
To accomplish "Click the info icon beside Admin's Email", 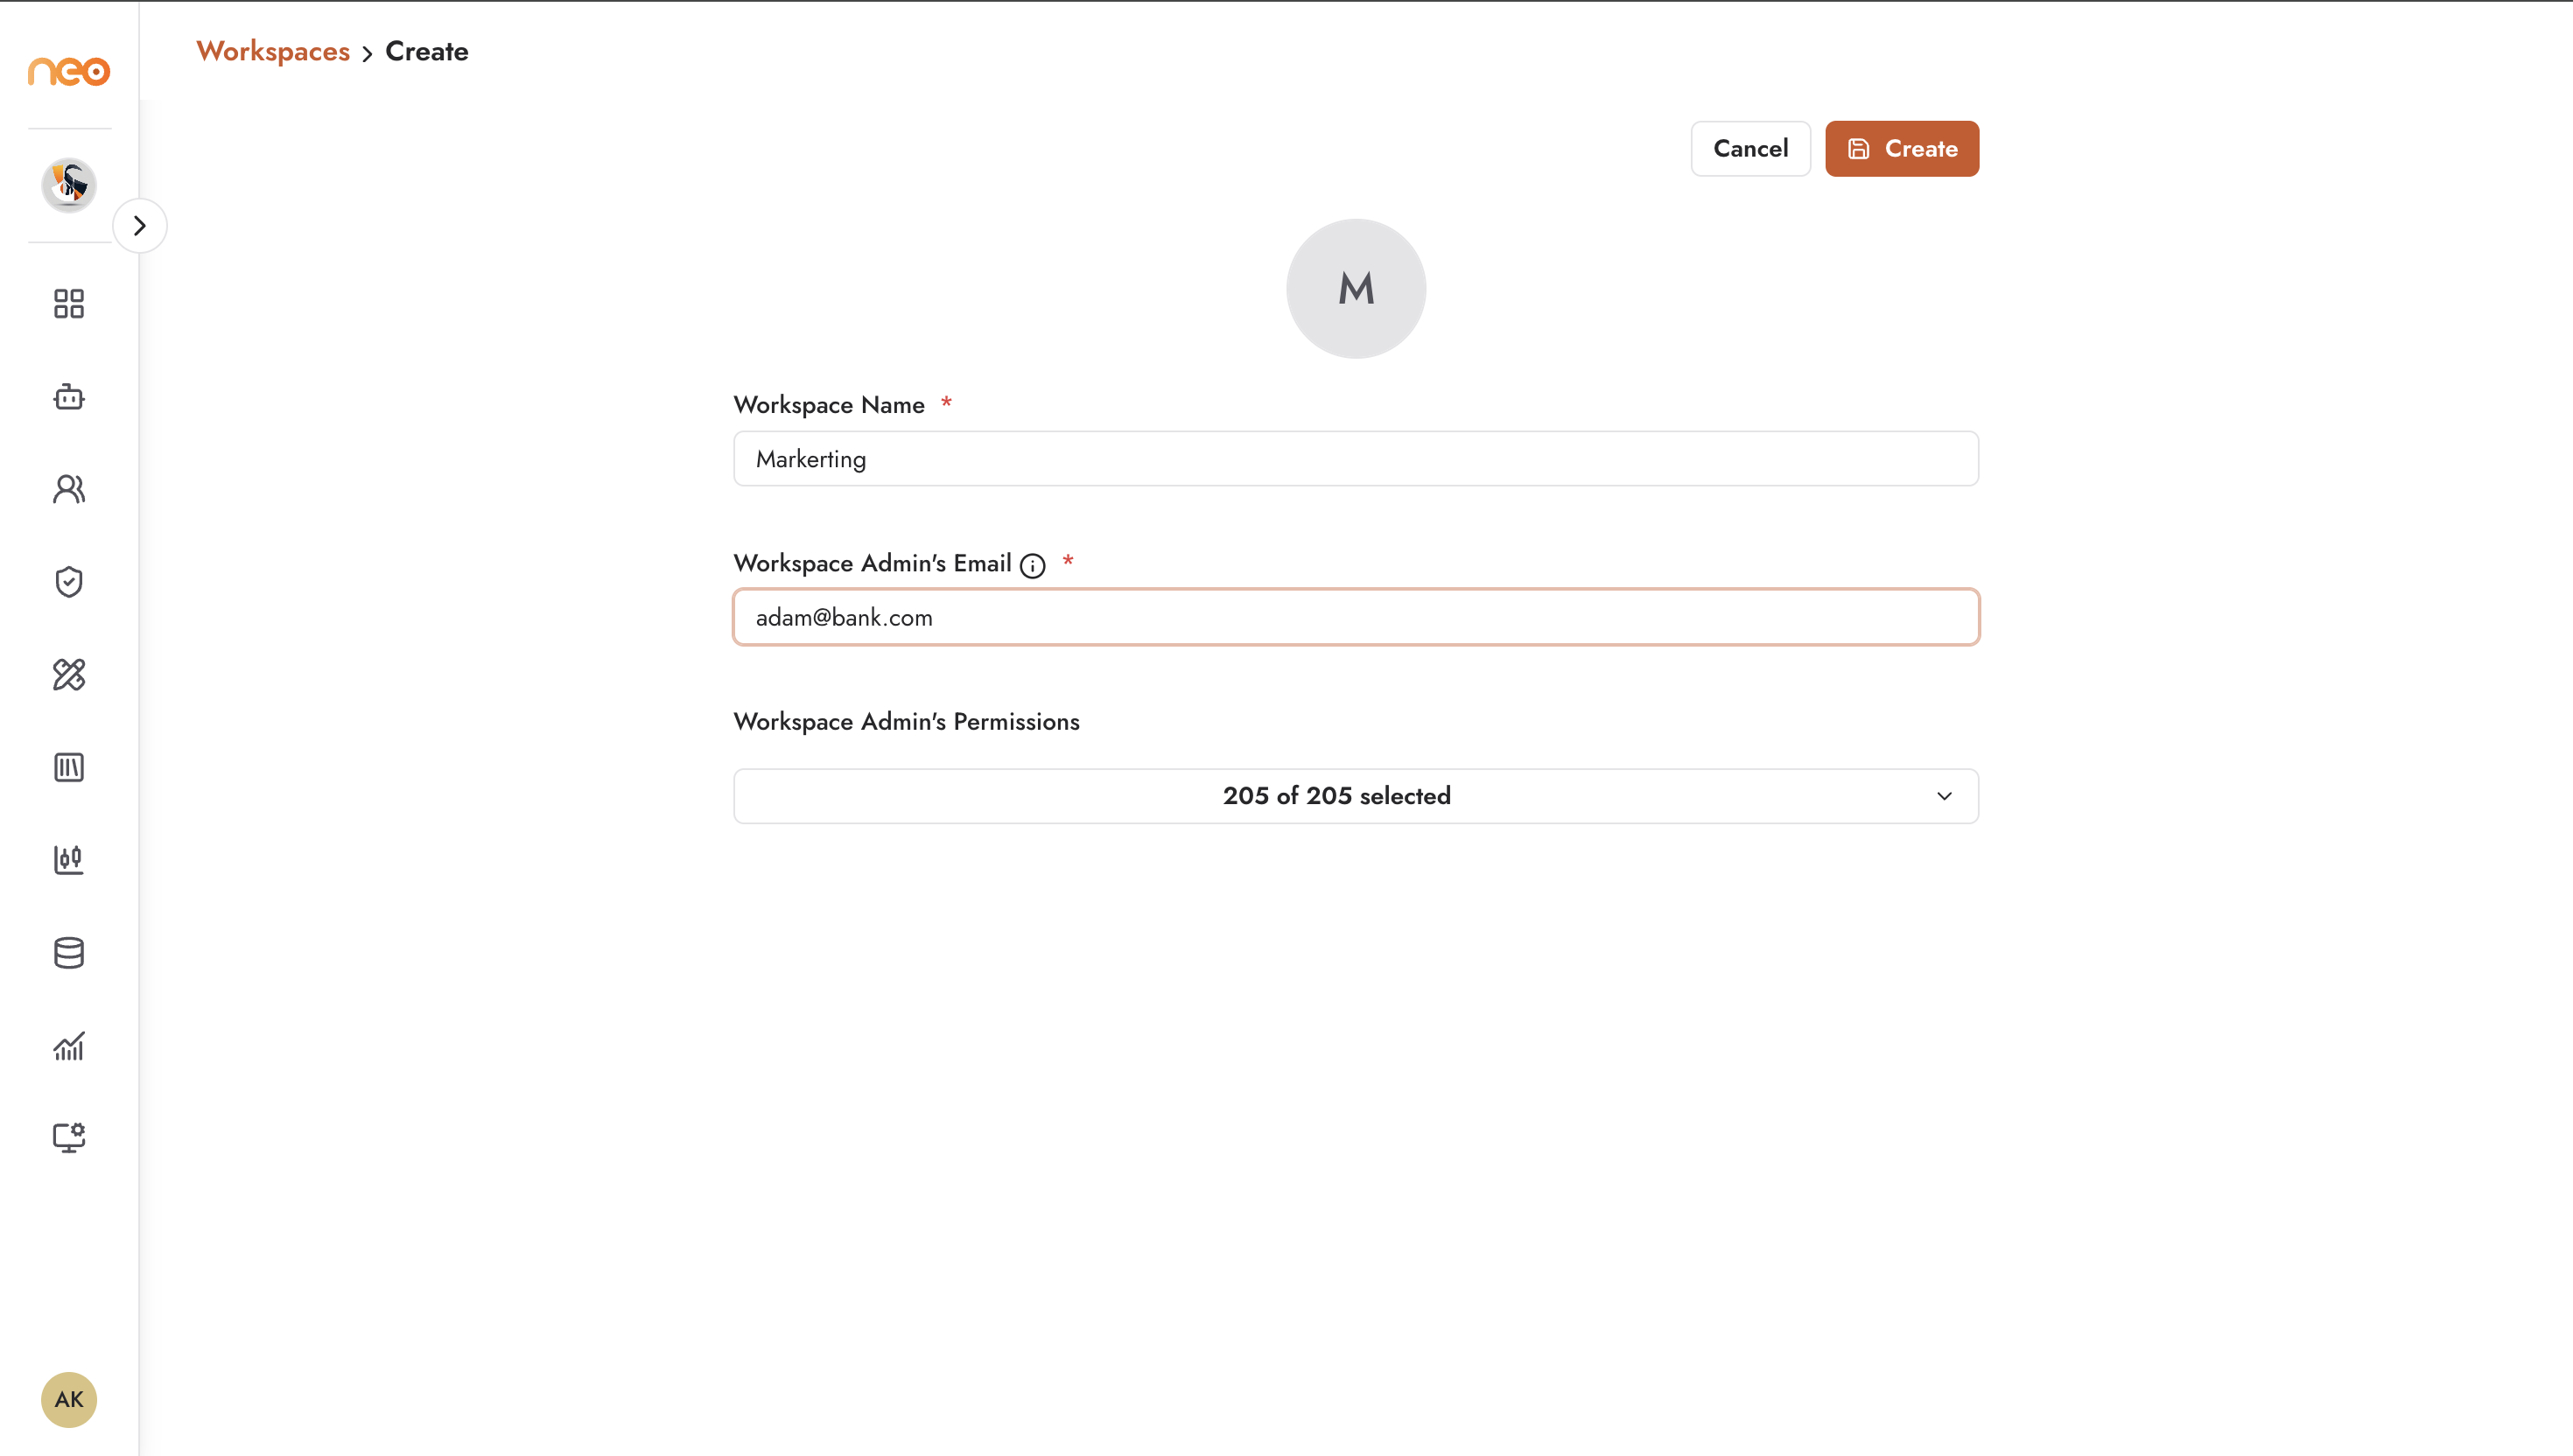I will tap(1033, 566).
